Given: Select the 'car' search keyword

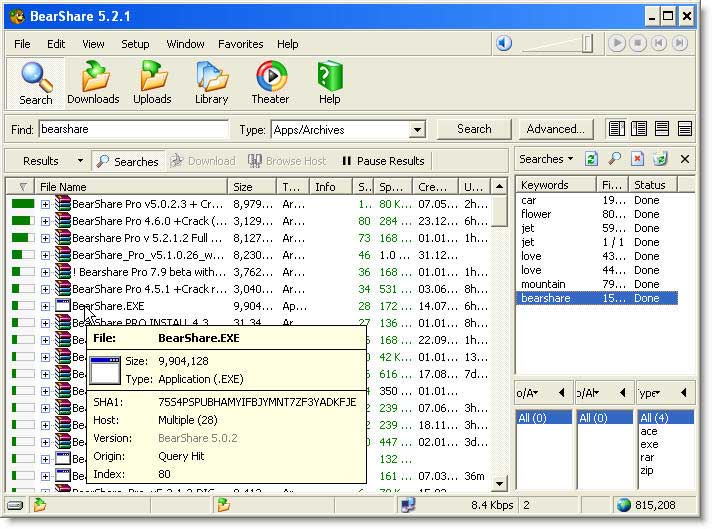Looking at the screenshot, I should pos(529,200).
